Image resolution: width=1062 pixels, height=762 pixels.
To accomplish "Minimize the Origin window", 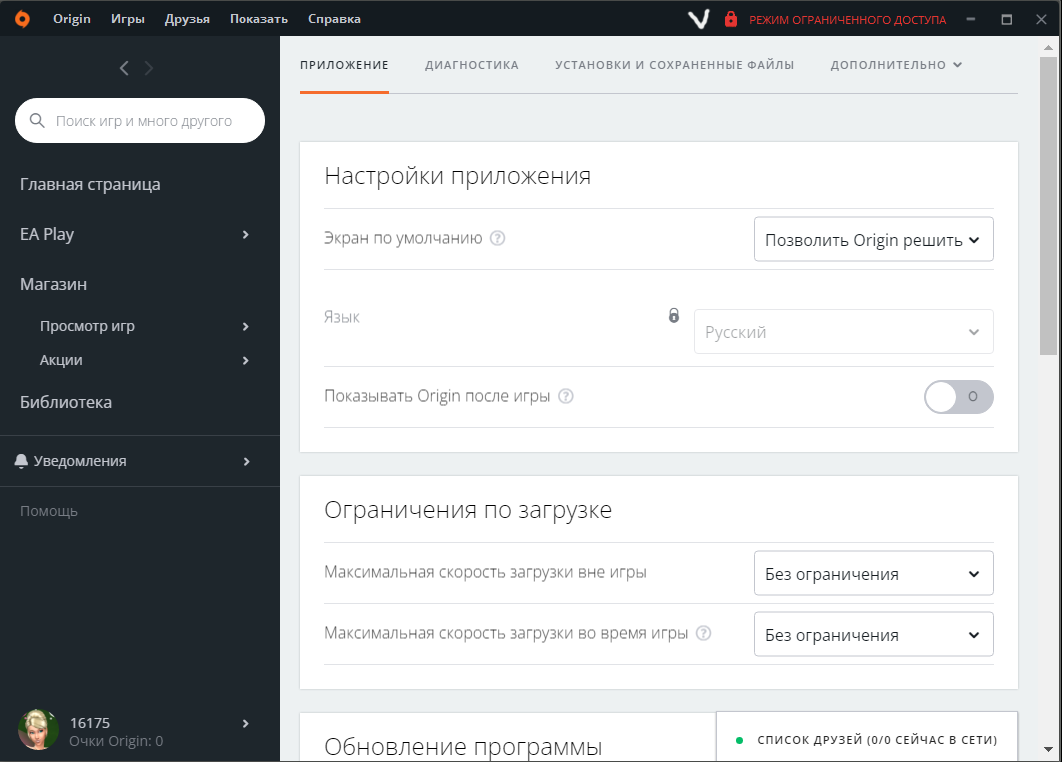I will click(971, 19).
